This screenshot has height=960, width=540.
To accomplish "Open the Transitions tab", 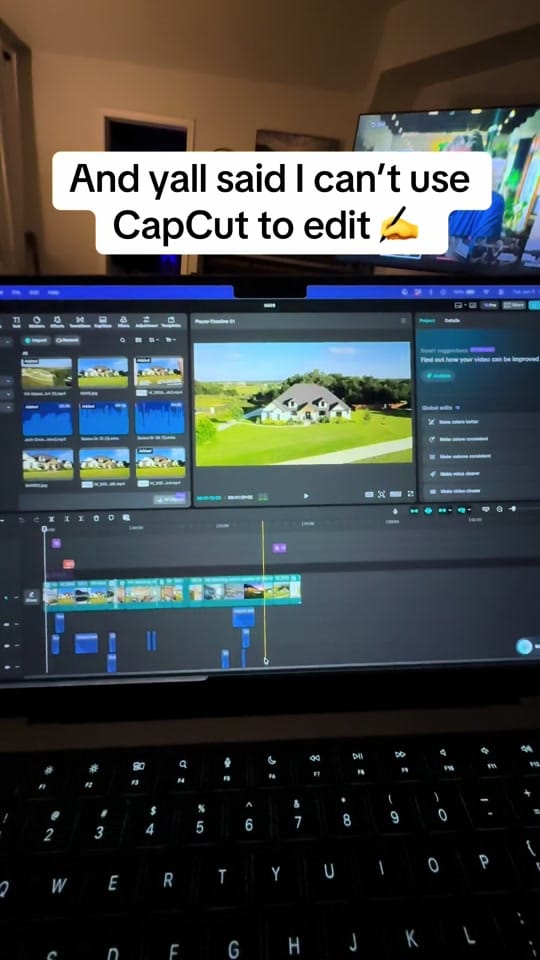I will 80,321.
